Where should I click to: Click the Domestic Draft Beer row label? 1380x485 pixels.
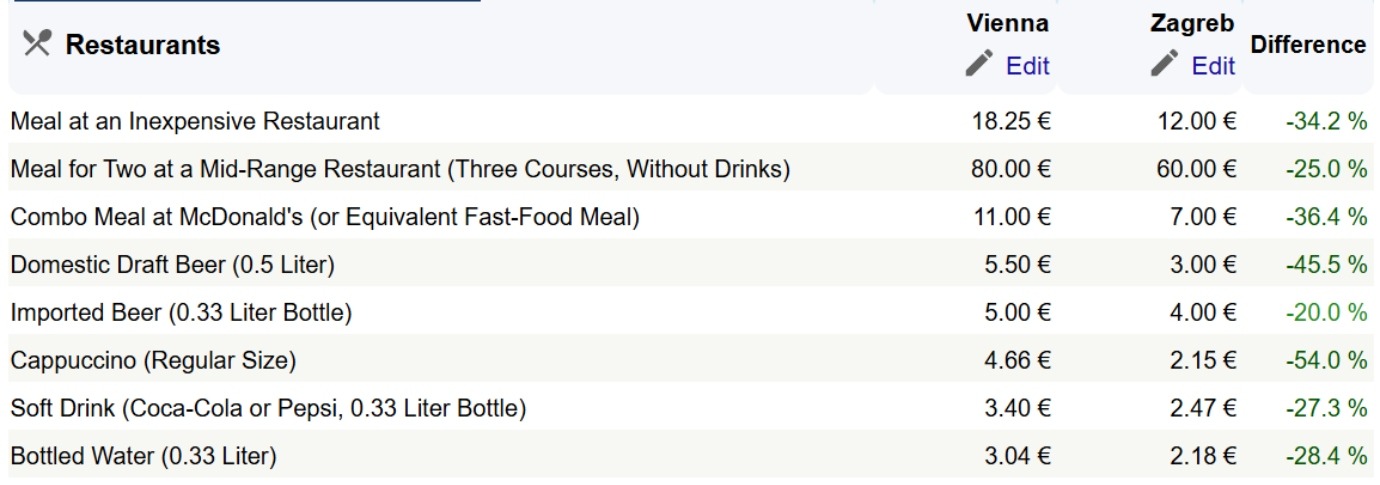pos(172,265)
